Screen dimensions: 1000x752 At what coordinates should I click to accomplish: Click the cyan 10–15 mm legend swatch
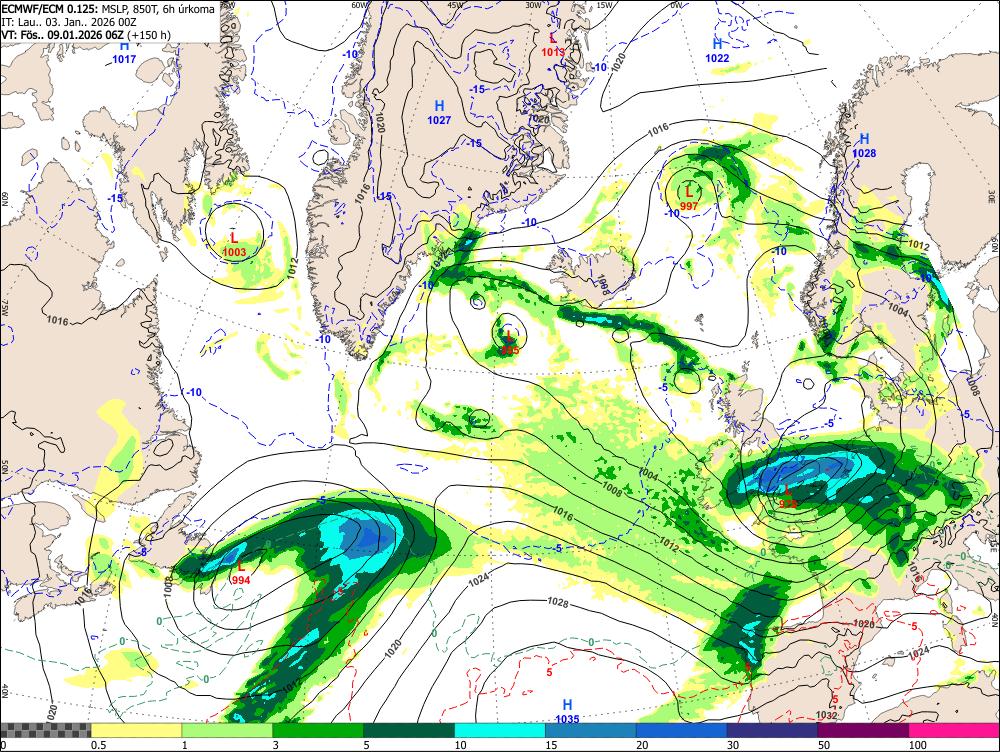point(500,730)
